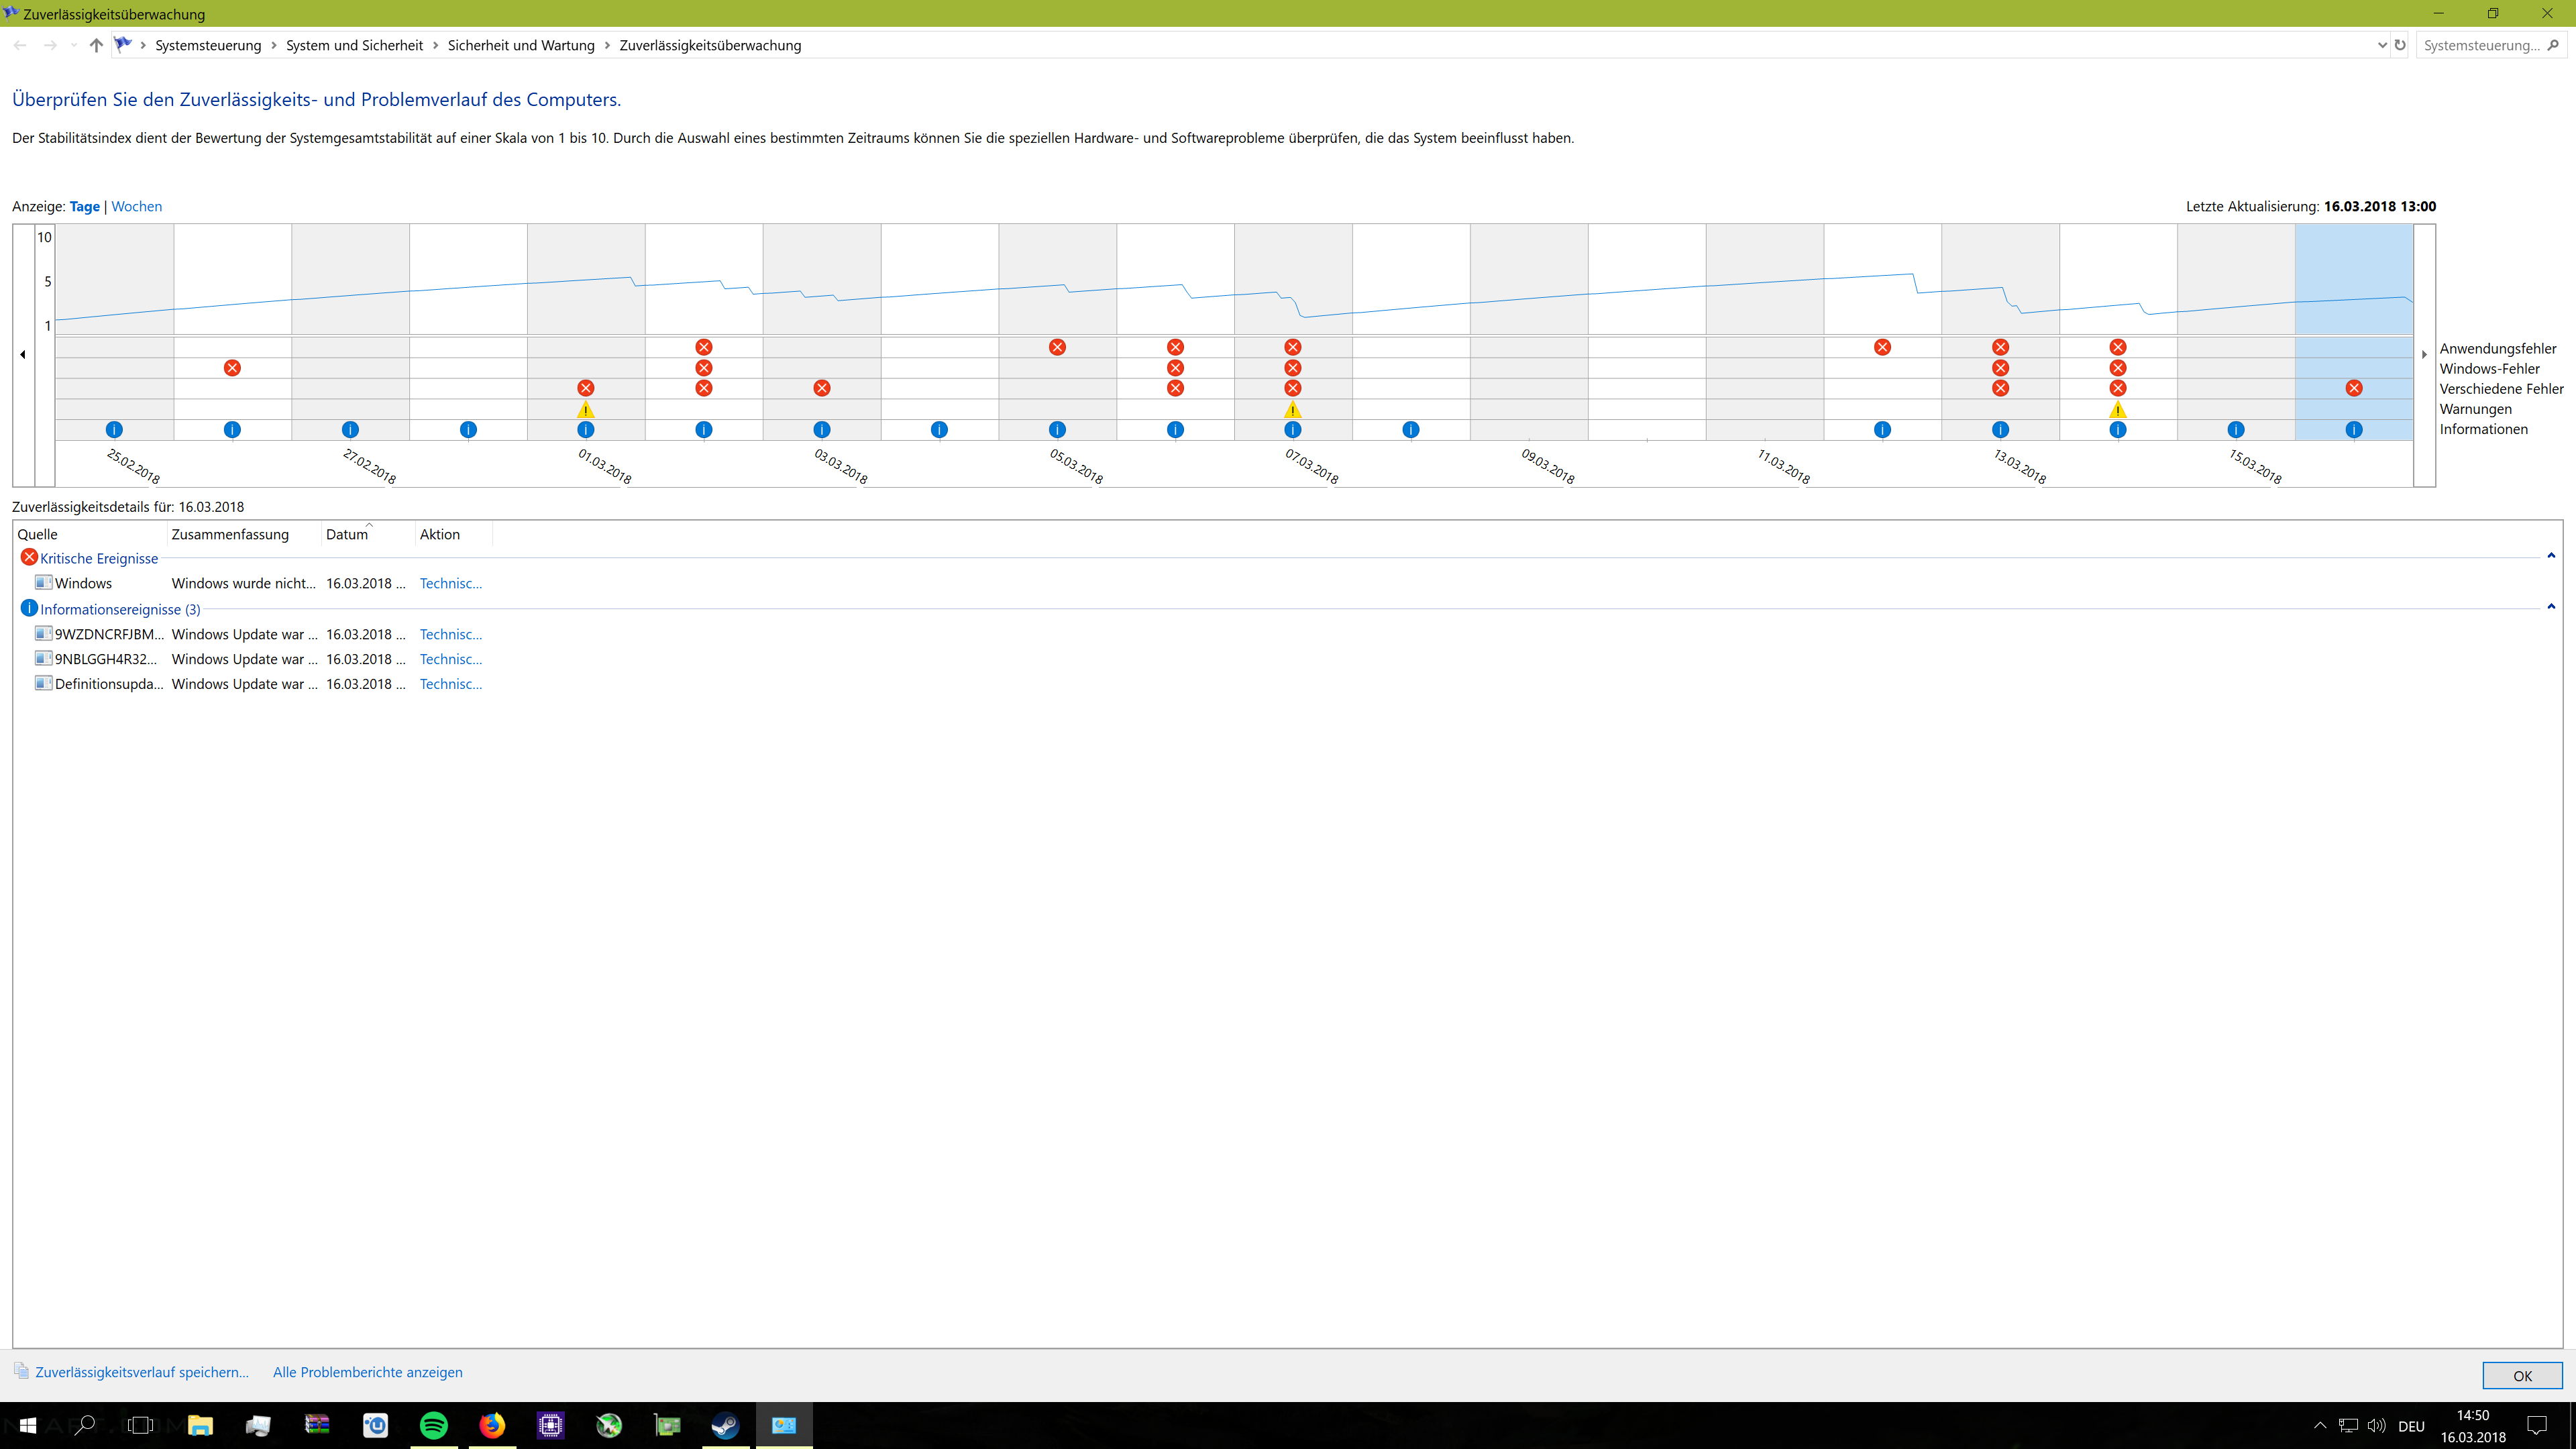The image size is (2576, 1449).
Task: Click Alle Problemberichte anzeigen link
Action: pyautogui.click(x=367, y=1372)
